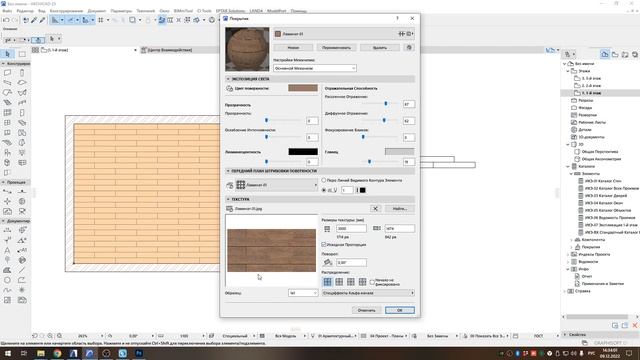Expand the Свойства panel below navigator
This screenshot has width=640, height=360.
565,335
